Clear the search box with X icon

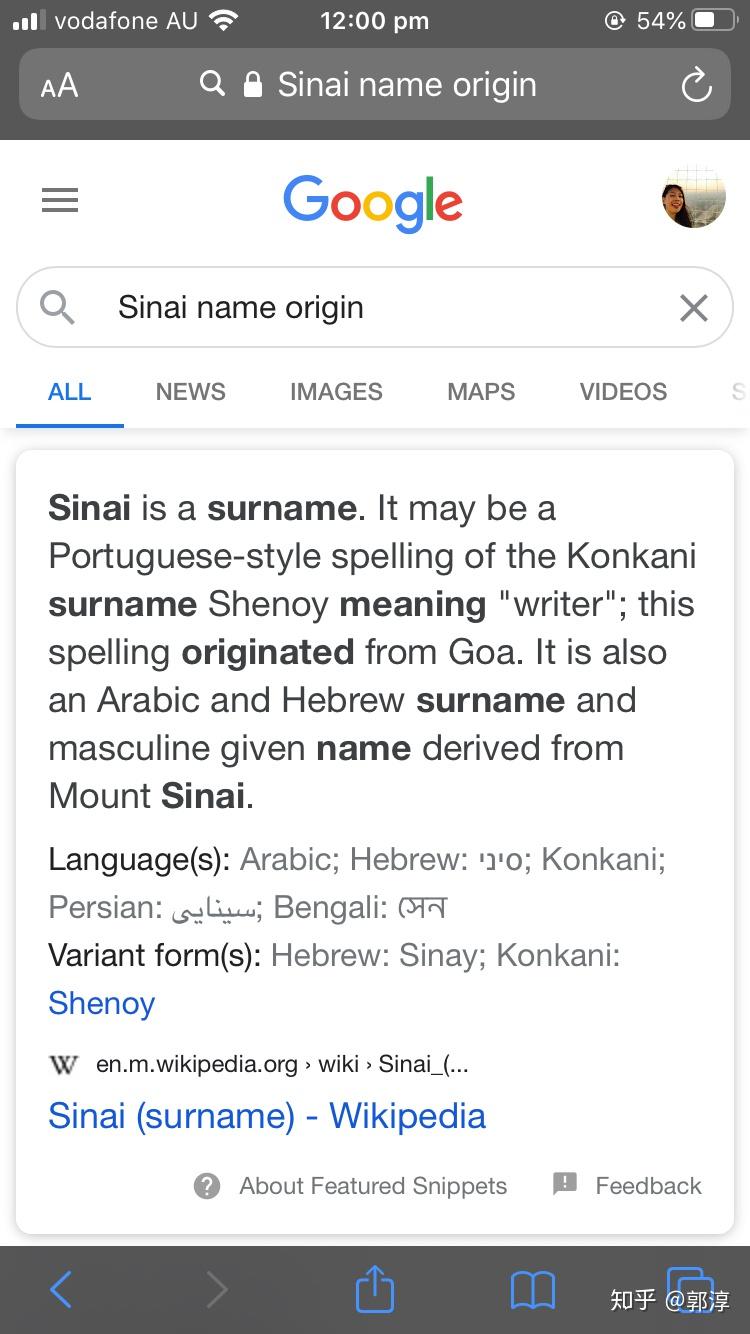pyautogui.click(x=693, y=308)
